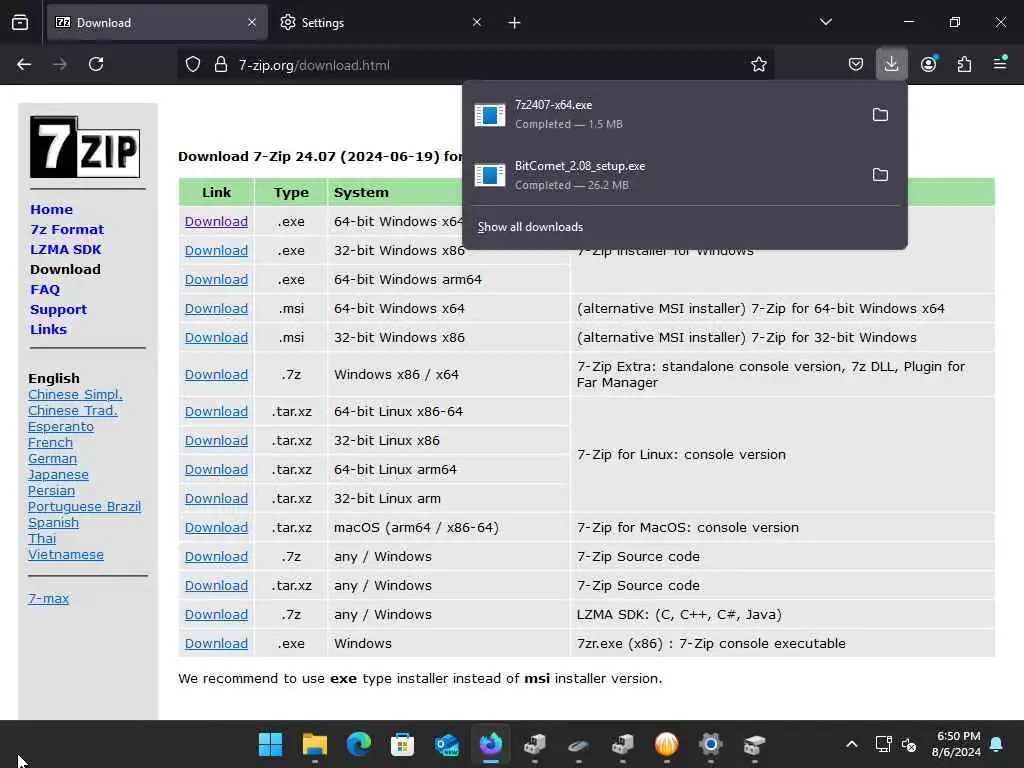Show 7z2407-x64.exe in folder

(880, 115)
